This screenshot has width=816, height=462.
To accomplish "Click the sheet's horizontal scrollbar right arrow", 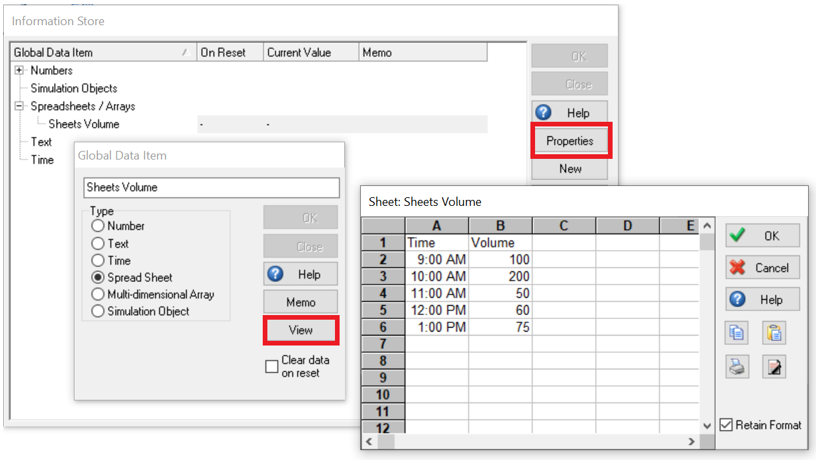I will tap(692, 441).
